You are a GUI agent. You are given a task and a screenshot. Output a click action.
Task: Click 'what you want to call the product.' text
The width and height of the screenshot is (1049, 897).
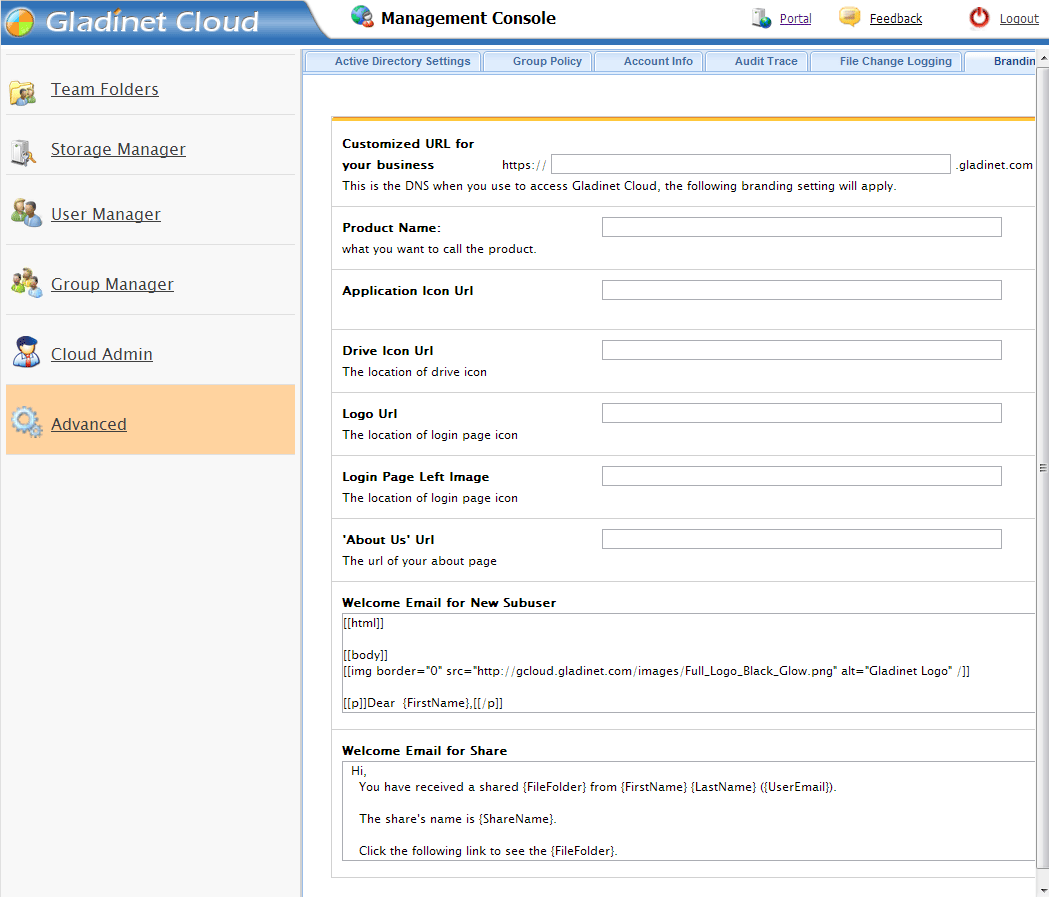[x=439, y=249]
